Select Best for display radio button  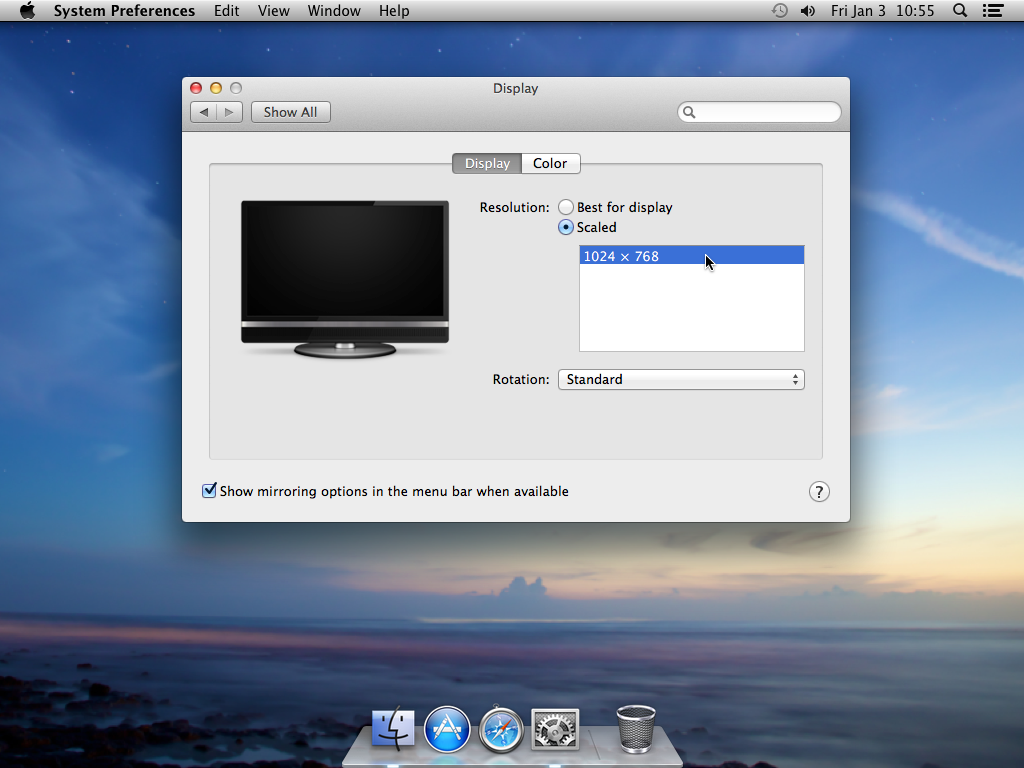(566, 207)
